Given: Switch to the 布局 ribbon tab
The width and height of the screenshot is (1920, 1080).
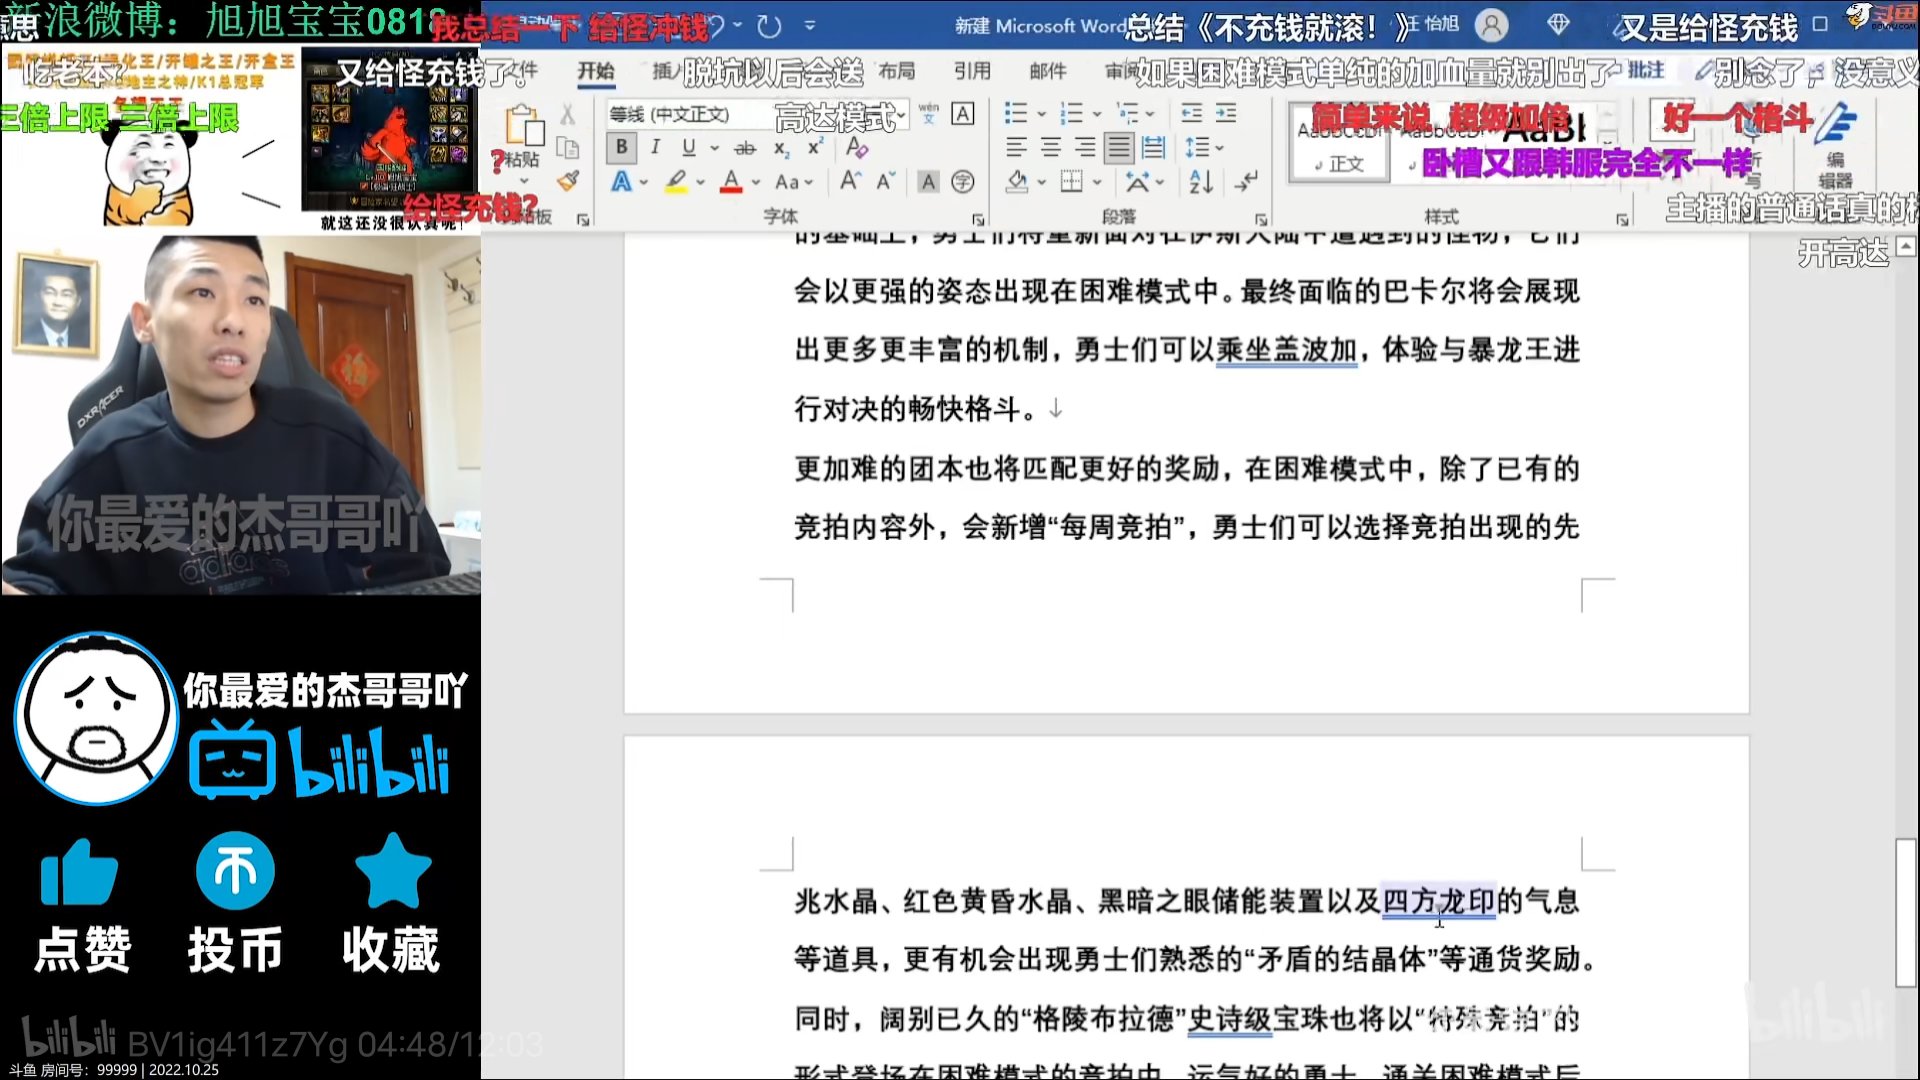Looking at the screenshot, I should tap(896, 71).
